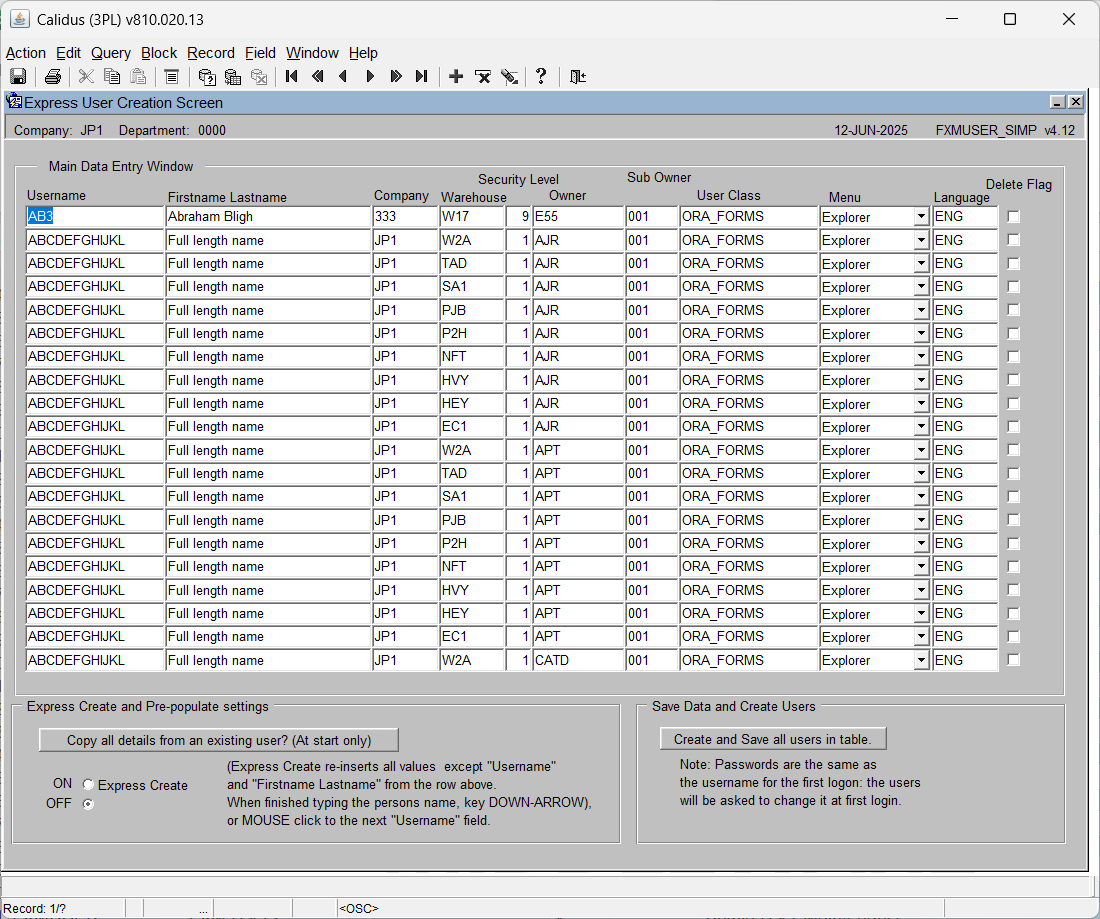This screenshot has height=919, width=1100.
Task: Open the Record menu
Action: (210, 53)
